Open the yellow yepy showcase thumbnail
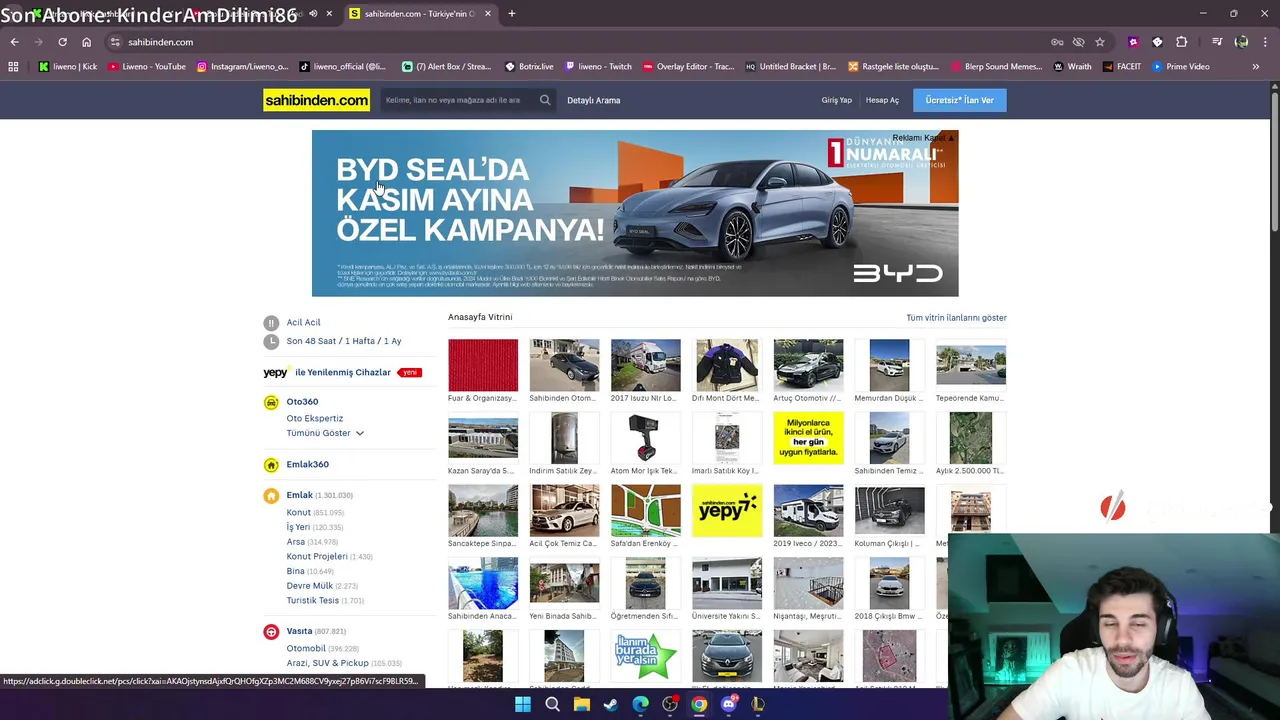The image size is (1280, 720). pos(727,510)
